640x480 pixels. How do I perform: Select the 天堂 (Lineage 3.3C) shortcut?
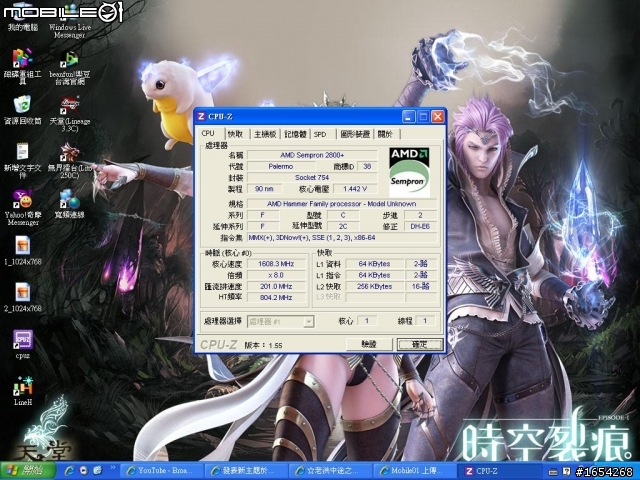(x=69, y=114)
